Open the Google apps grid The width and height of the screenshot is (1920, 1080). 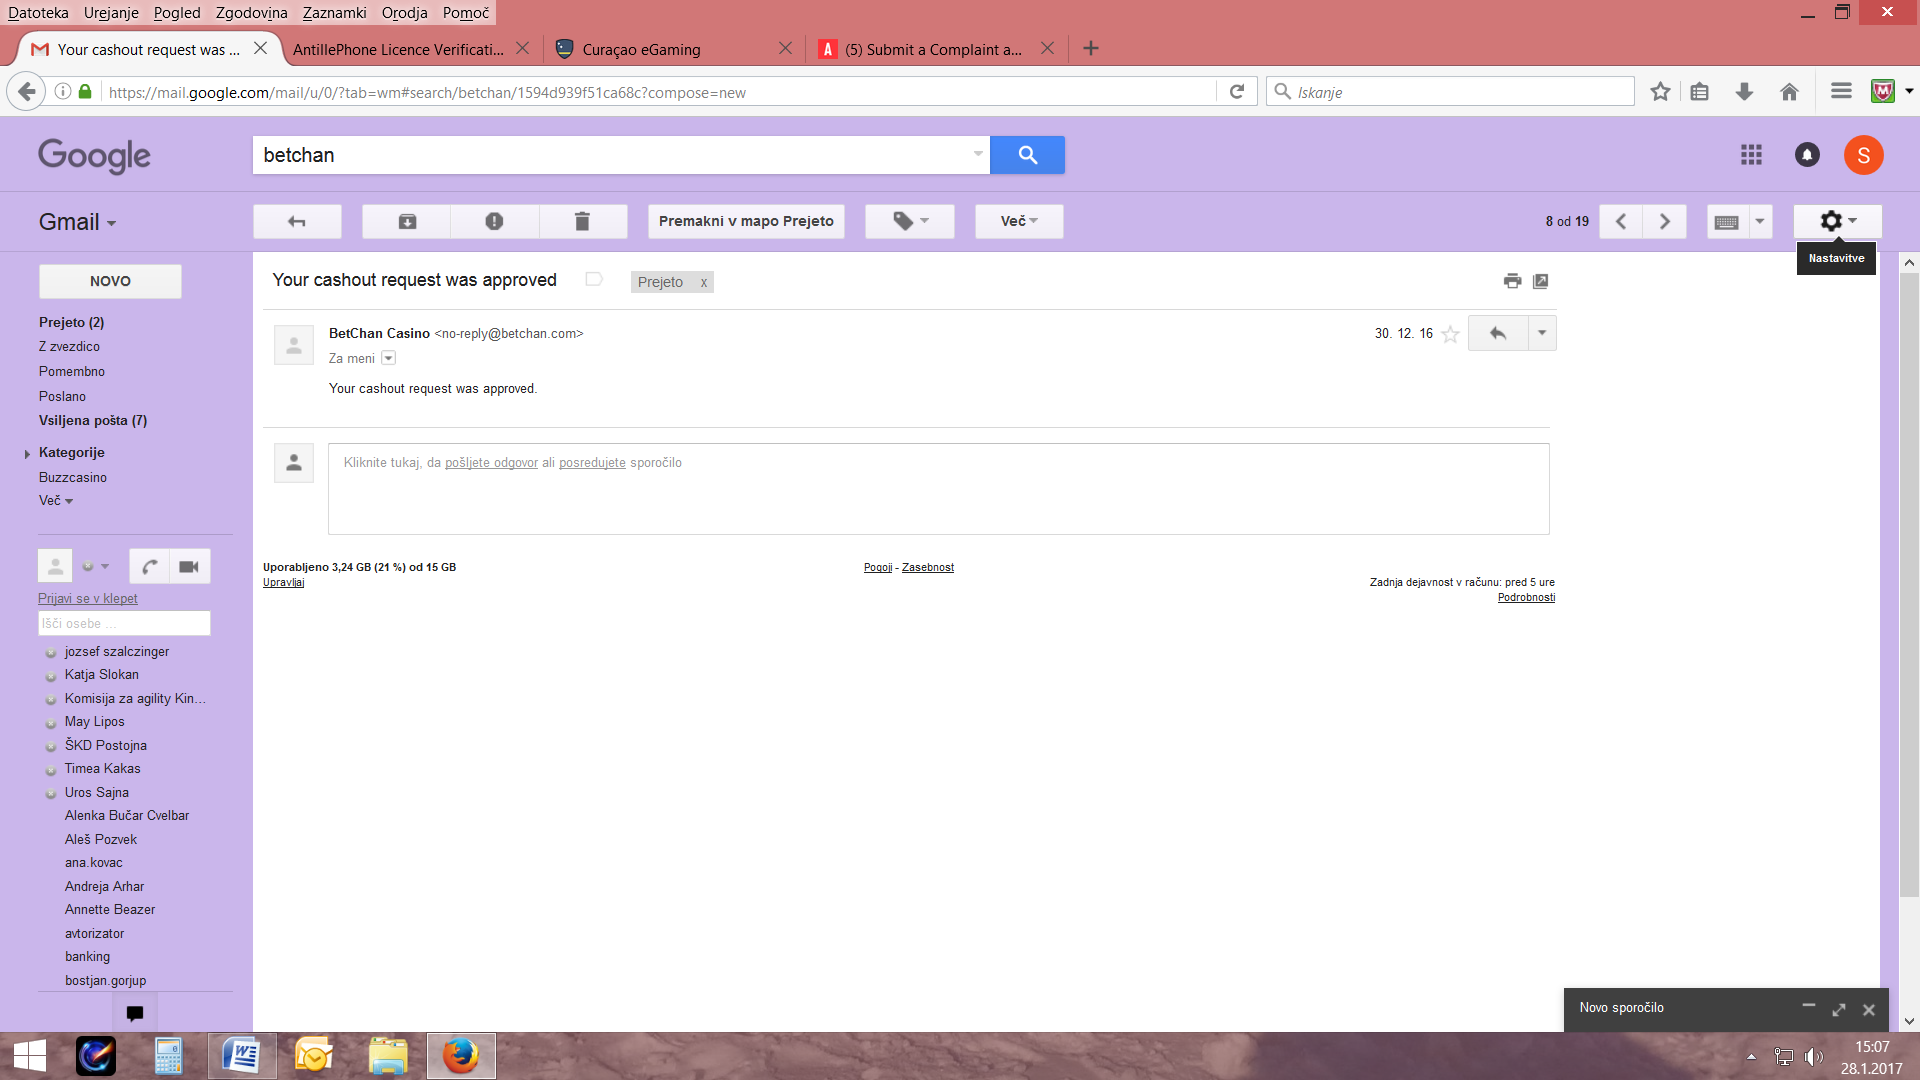coord(1751,155)
